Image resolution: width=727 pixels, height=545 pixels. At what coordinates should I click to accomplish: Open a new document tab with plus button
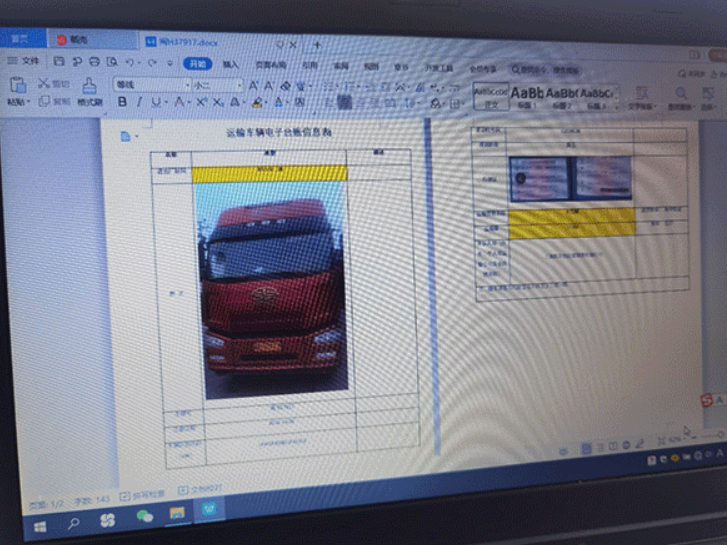[x=317, y=45]
